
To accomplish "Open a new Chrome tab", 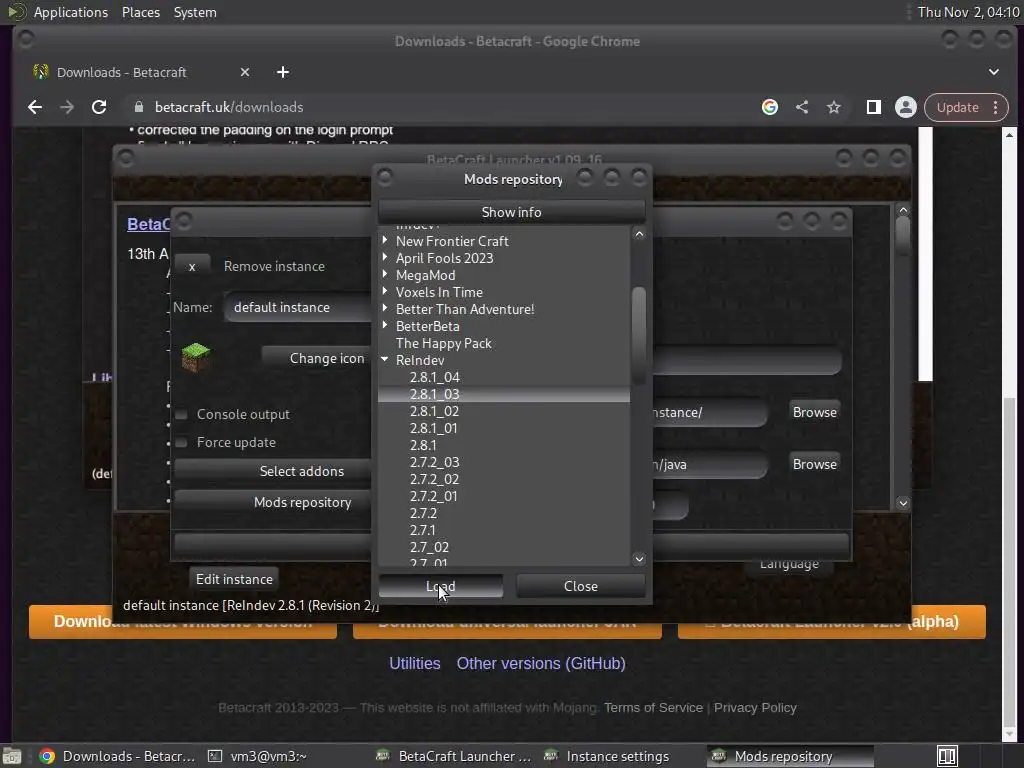I will [x=283, y=72].
